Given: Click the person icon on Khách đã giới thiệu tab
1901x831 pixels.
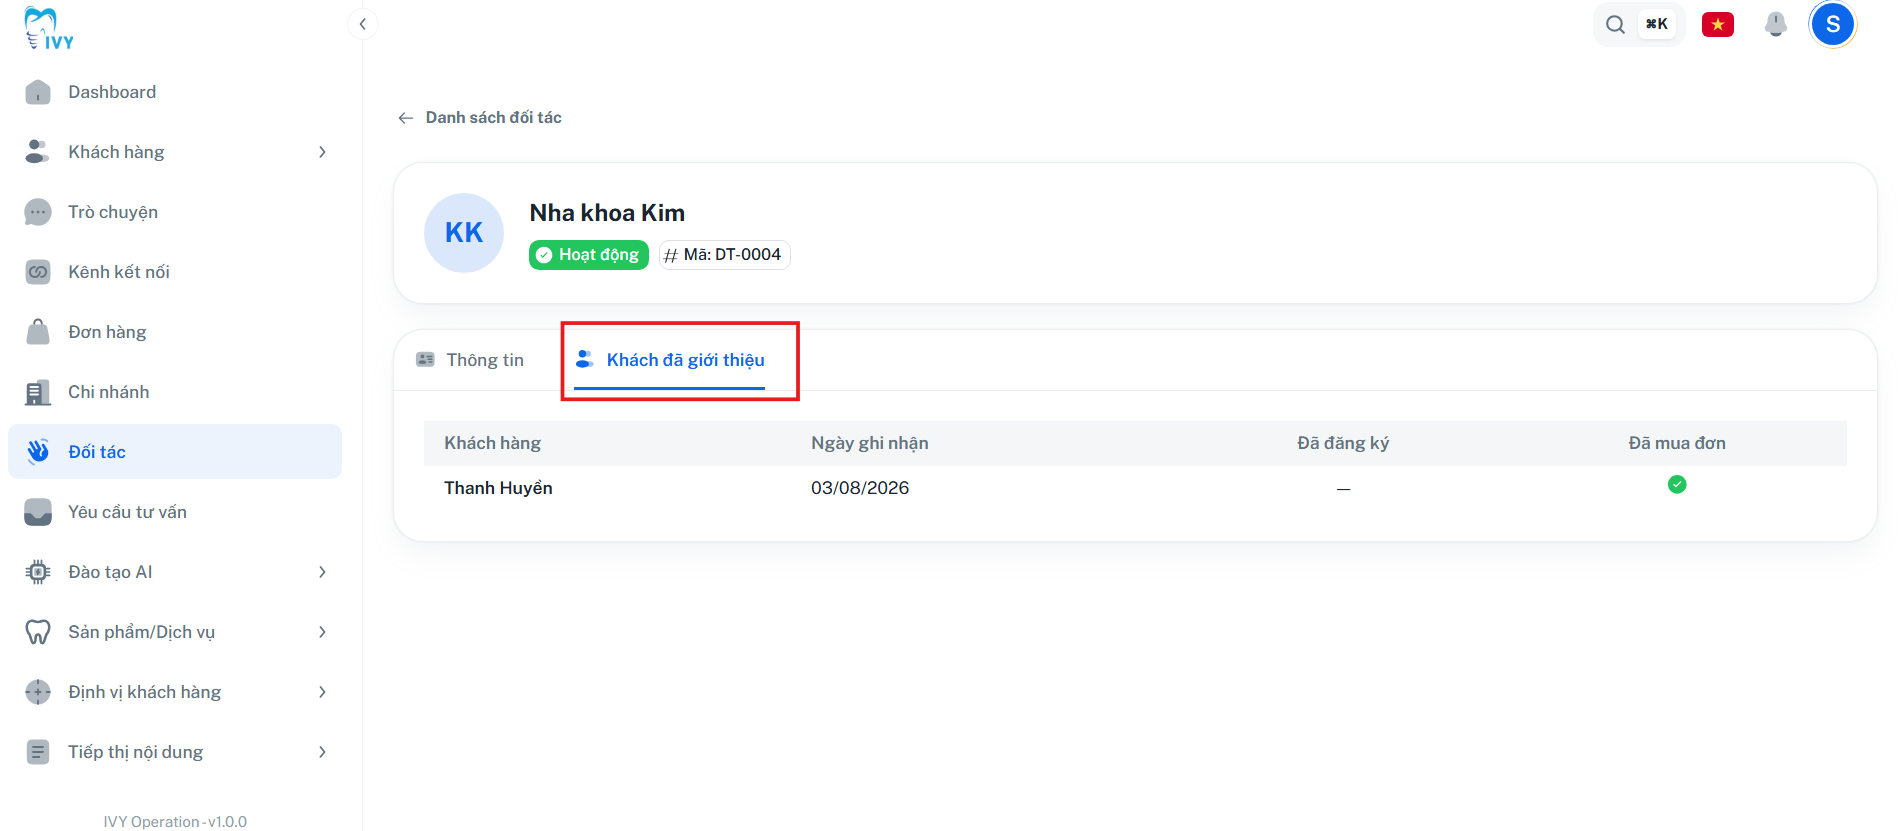Looking at the screenshot, I should (x=585, y=359).
